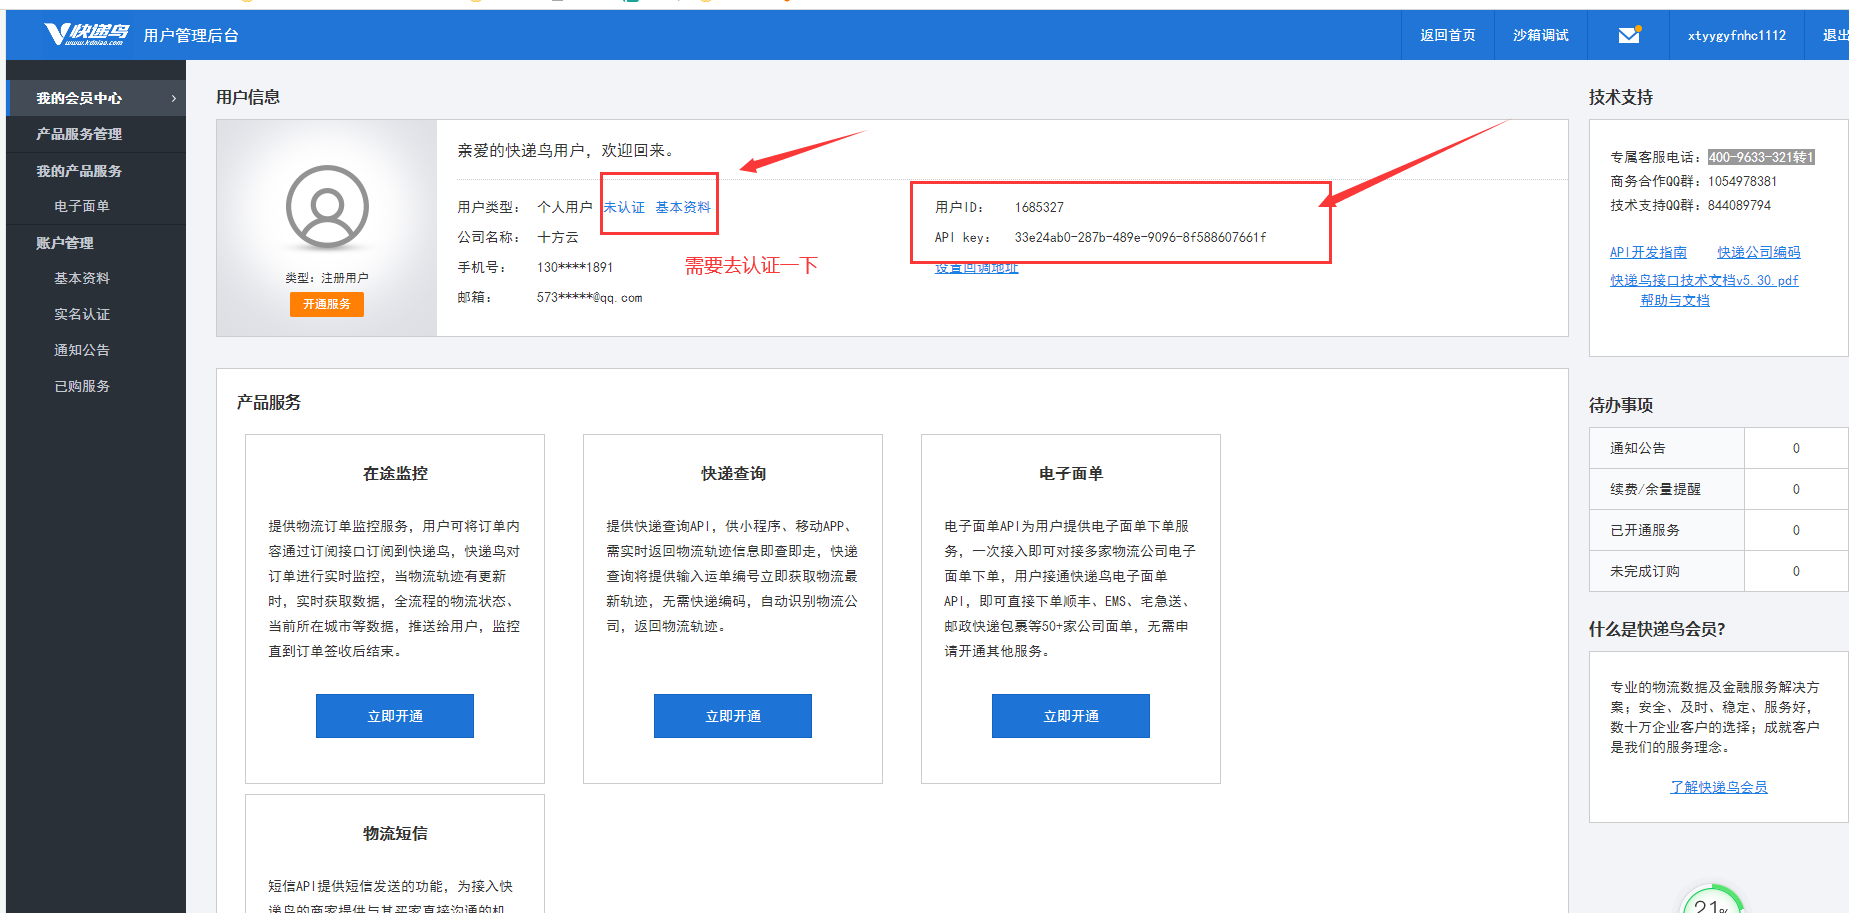
Task: Click 通知公告 row in 待办事项
Action: (1718, 448)
